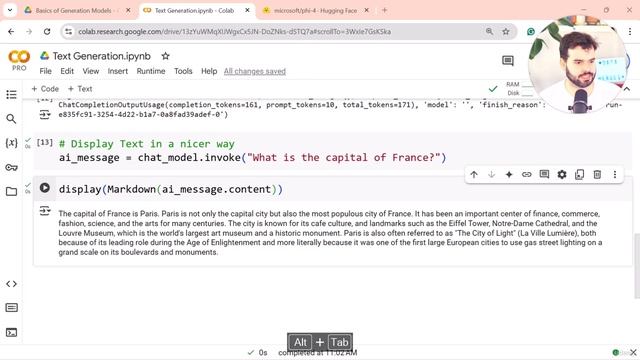Copy link to this cell
Screen dimensions: 640x360
[x=527, y=175]
